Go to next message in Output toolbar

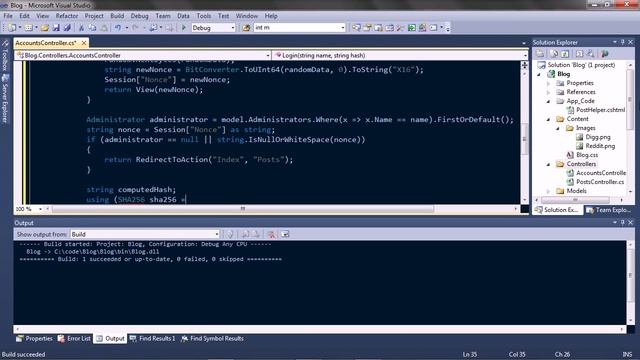point(256,234)
